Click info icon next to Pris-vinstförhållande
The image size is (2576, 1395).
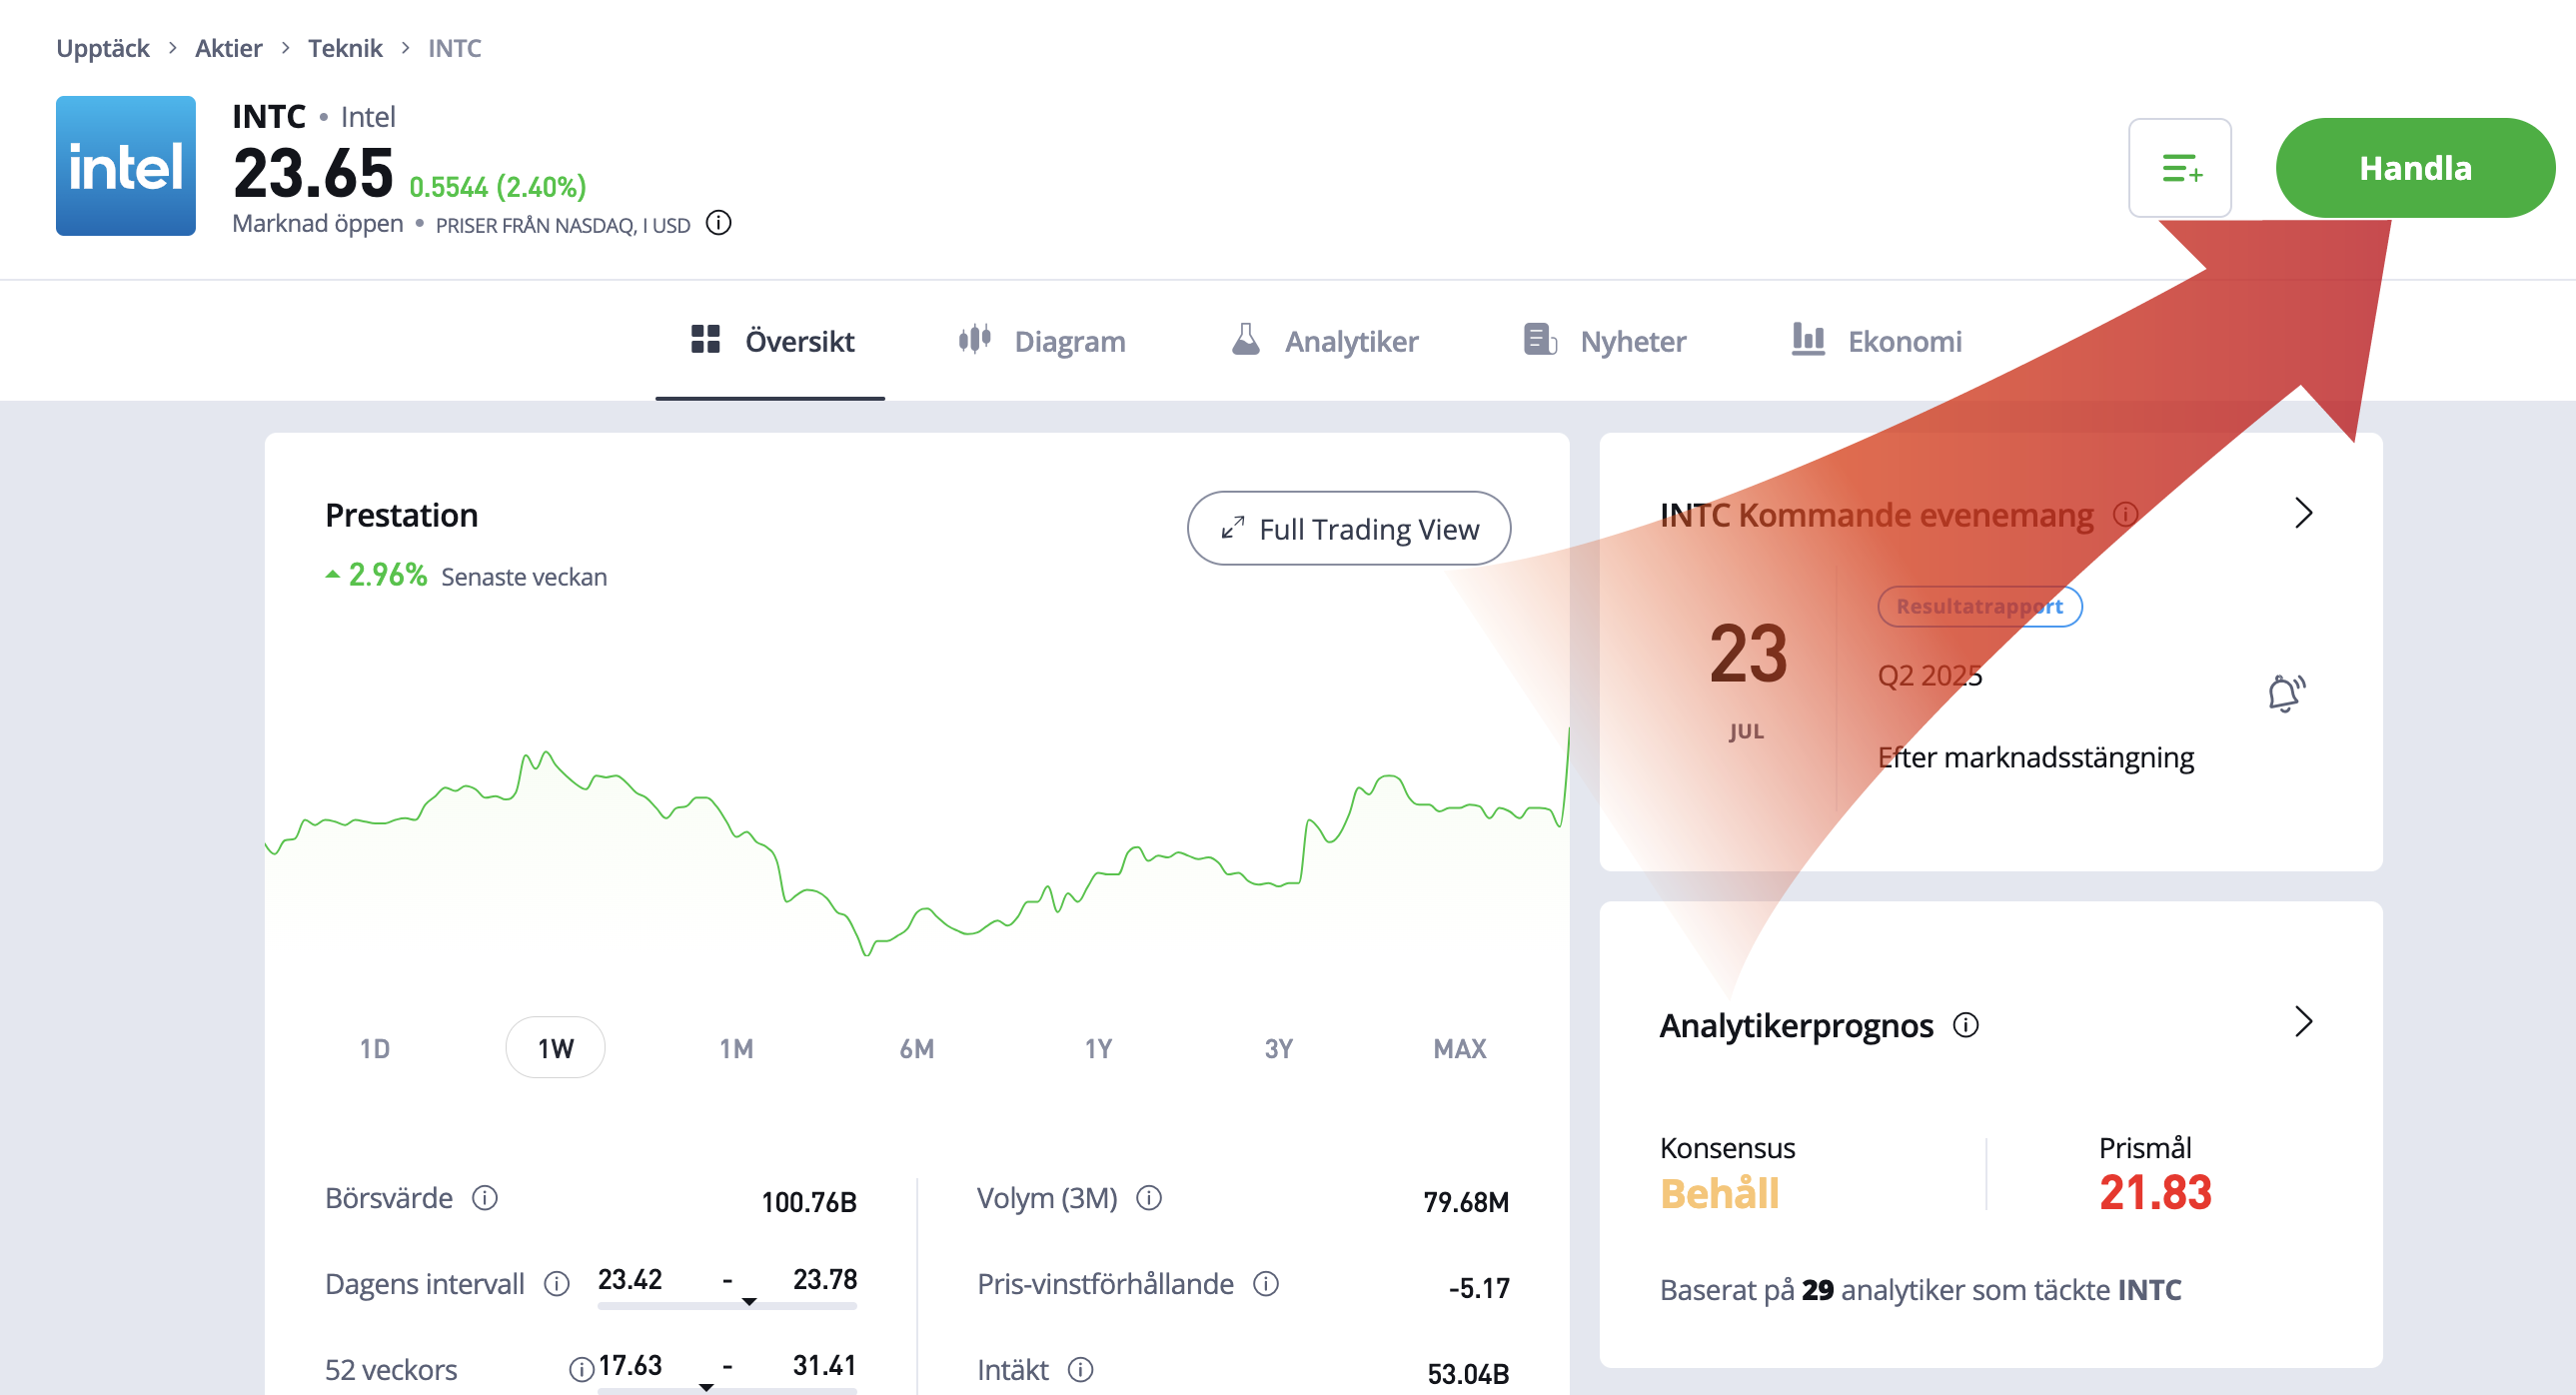(1266, 1283)
